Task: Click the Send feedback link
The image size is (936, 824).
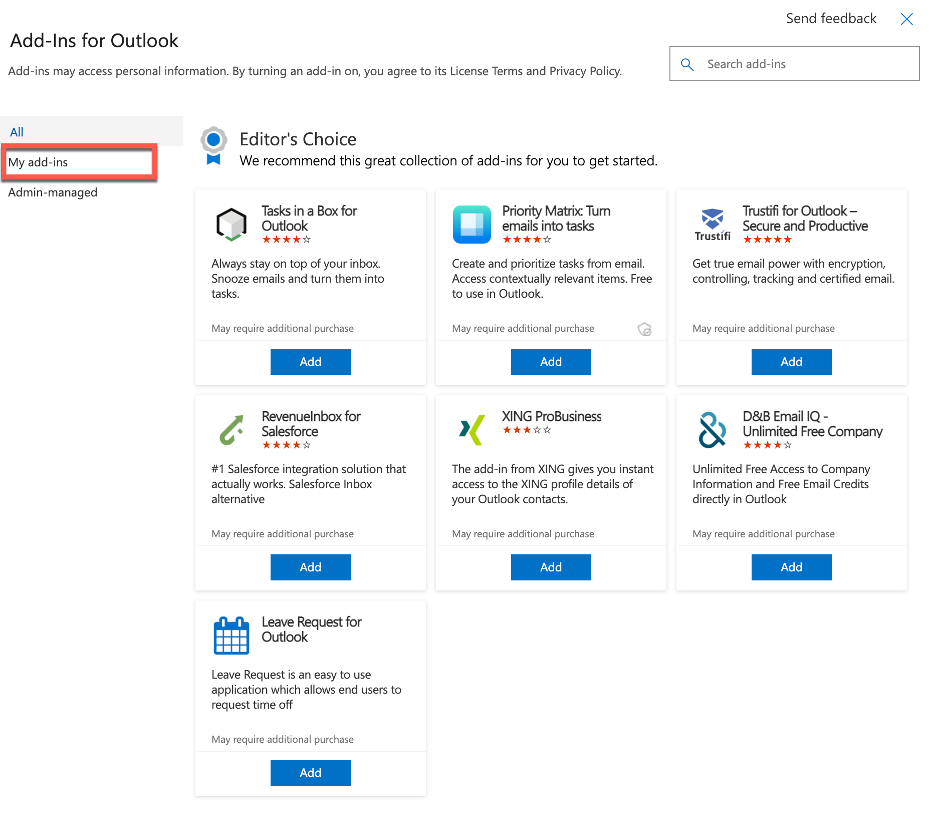Action: tap(831, 19)
